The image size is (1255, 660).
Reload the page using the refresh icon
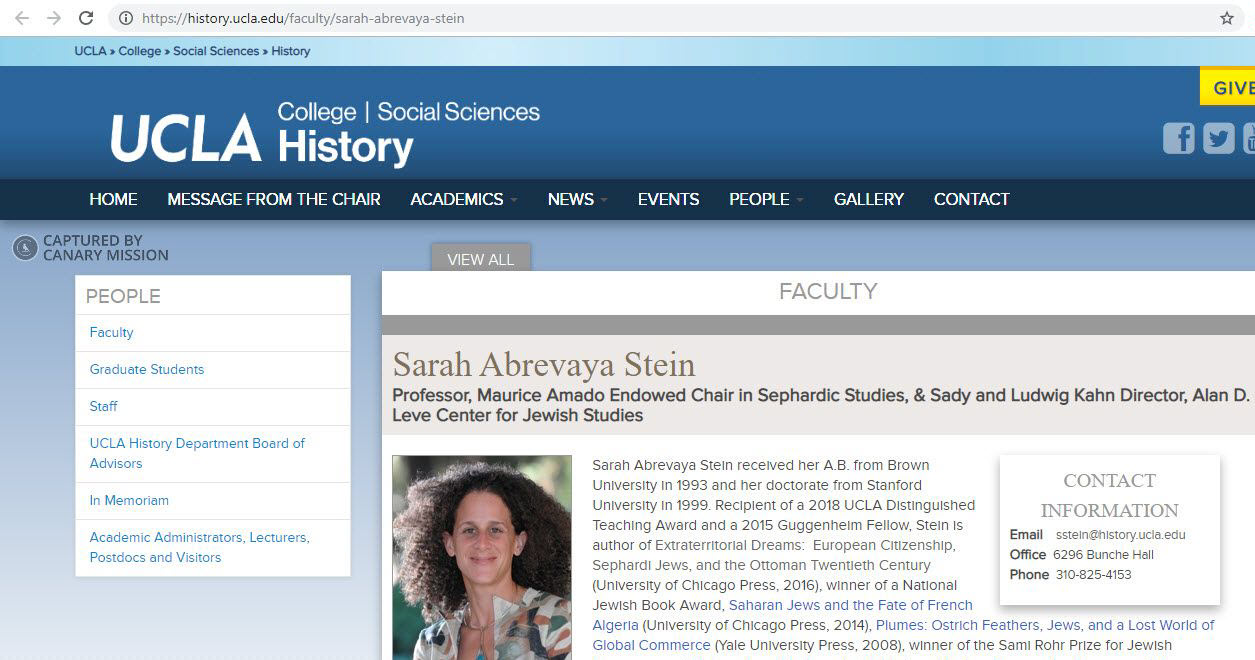pyautogui.click(x=85, y=17)
